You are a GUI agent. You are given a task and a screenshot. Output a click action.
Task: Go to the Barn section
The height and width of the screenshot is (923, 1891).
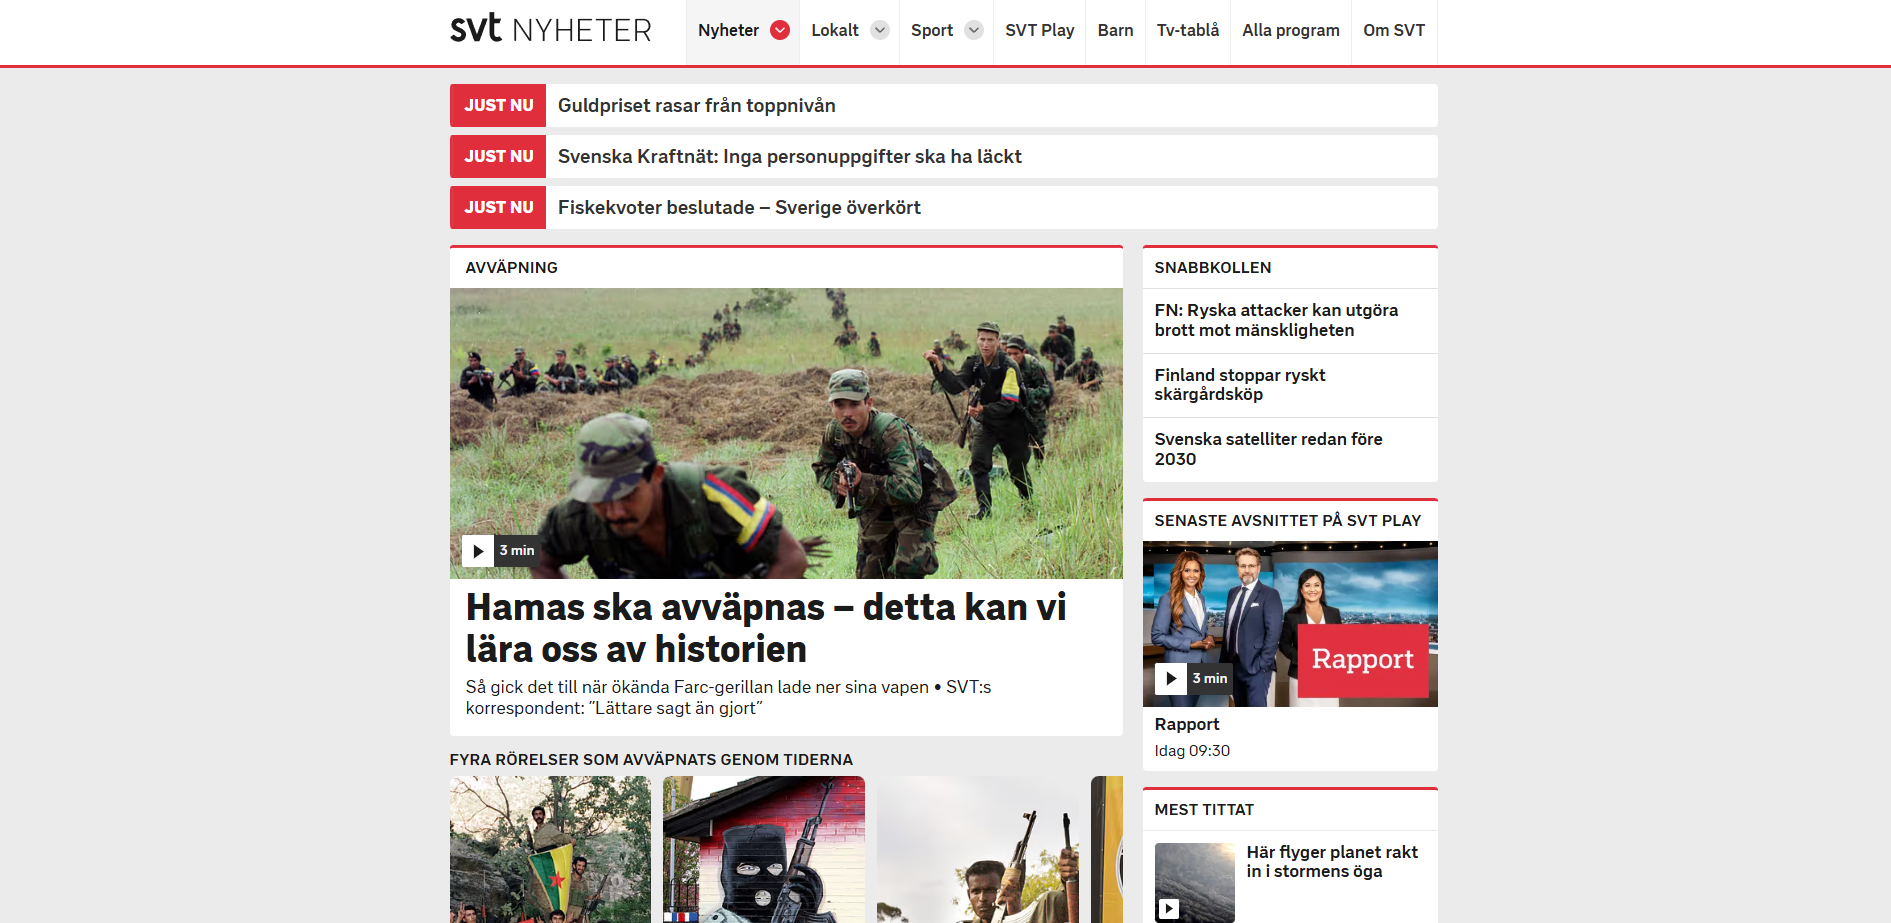pyautogui.click(x=1115, y=30)
